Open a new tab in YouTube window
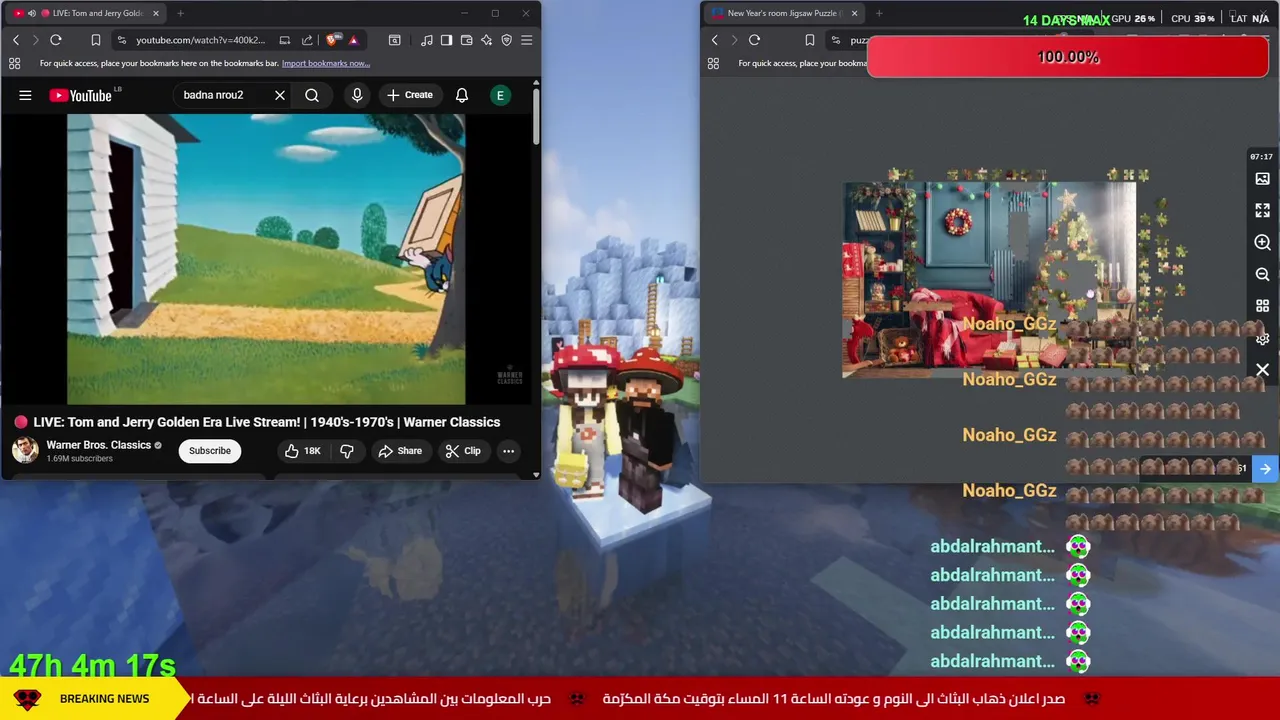1280x720 pixels. (x=180, y=13)
